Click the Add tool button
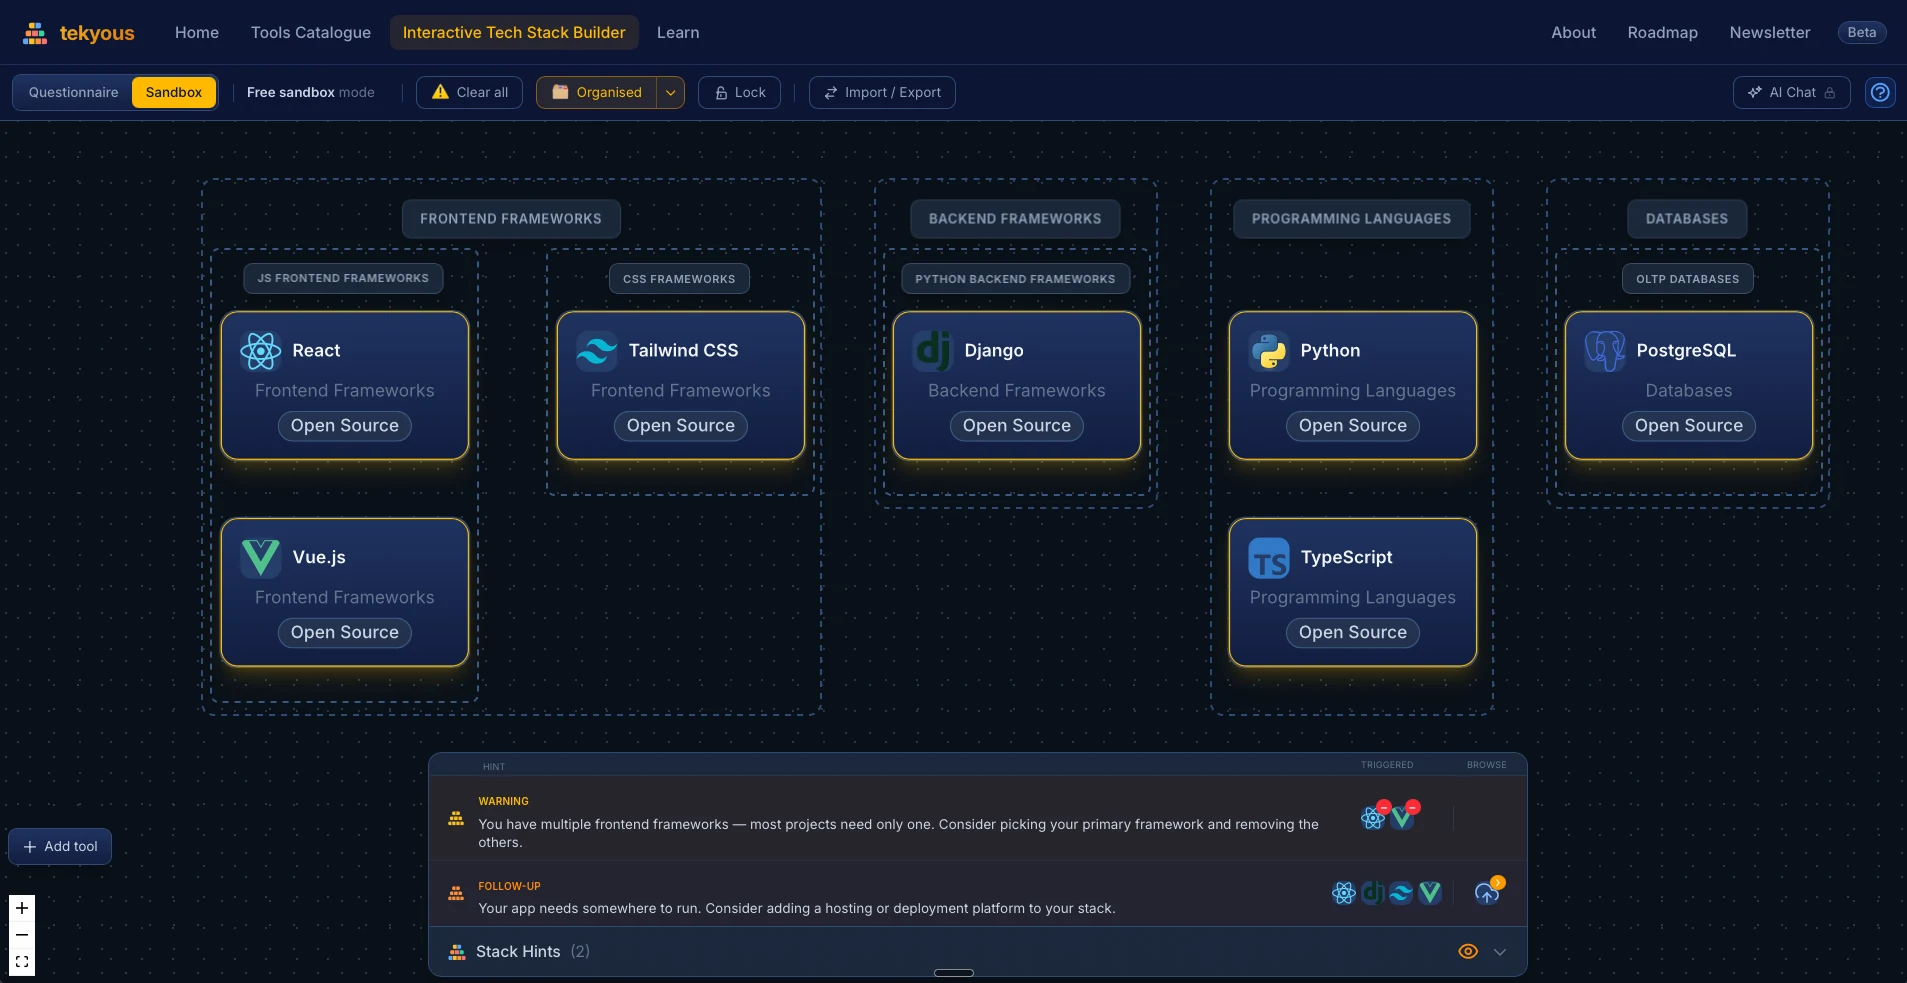The width and height of the screenshot is (1907, 983). pyautogui.click(x=60, y=846)
